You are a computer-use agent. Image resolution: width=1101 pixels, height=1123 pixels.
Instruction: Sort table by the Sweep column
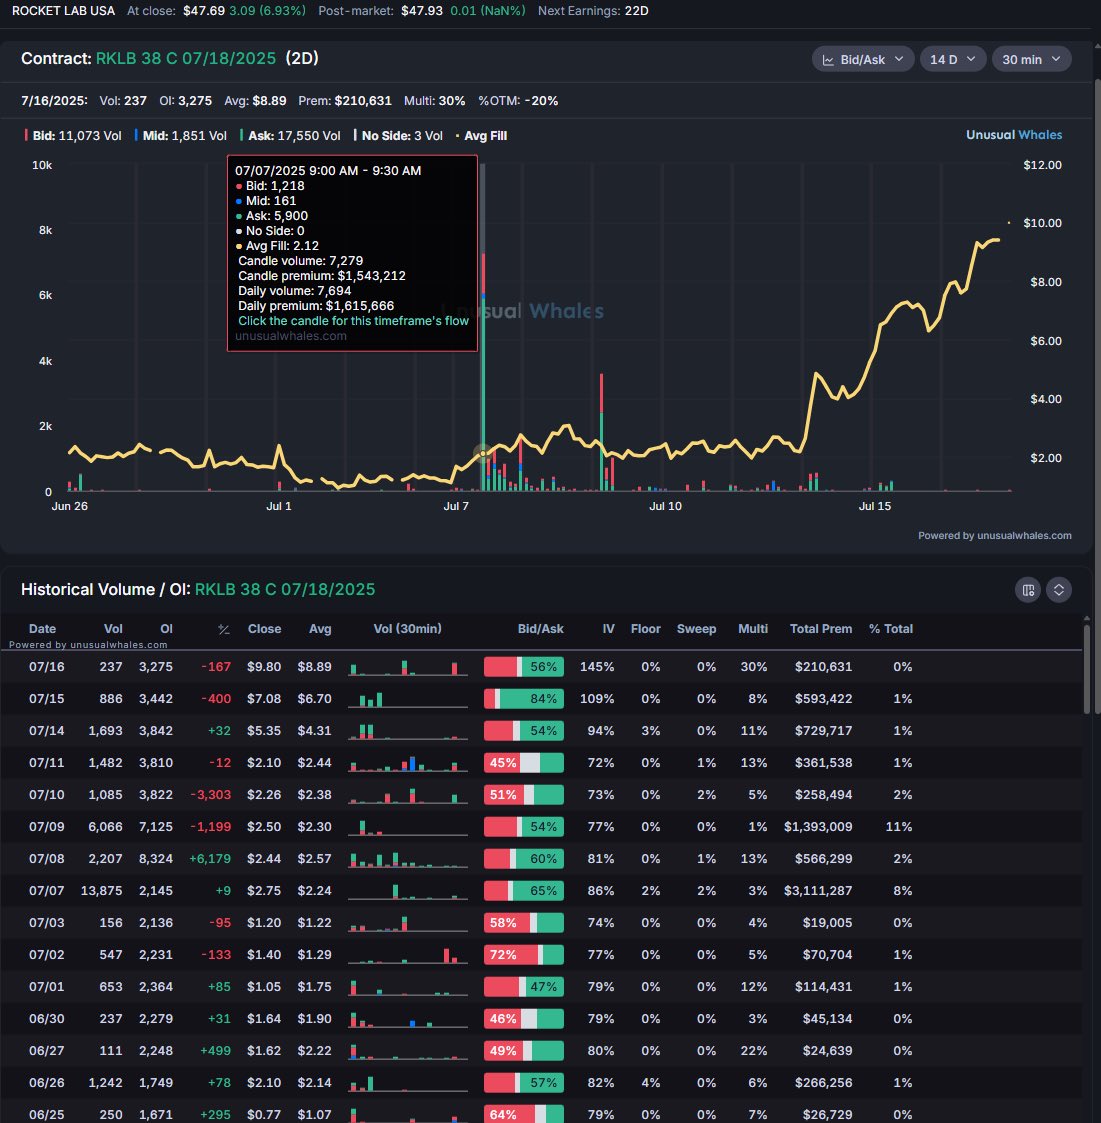696,629
